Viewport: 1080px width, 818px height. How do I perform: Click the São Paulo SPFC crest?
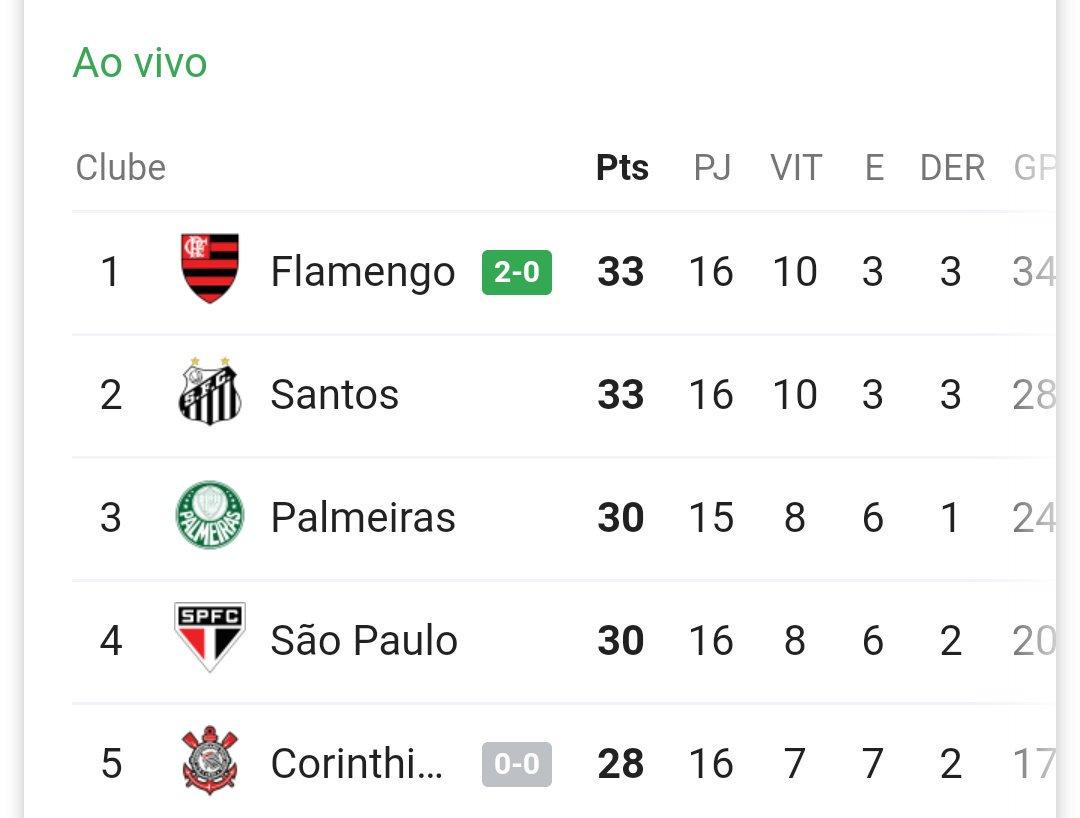click(210, 638)
